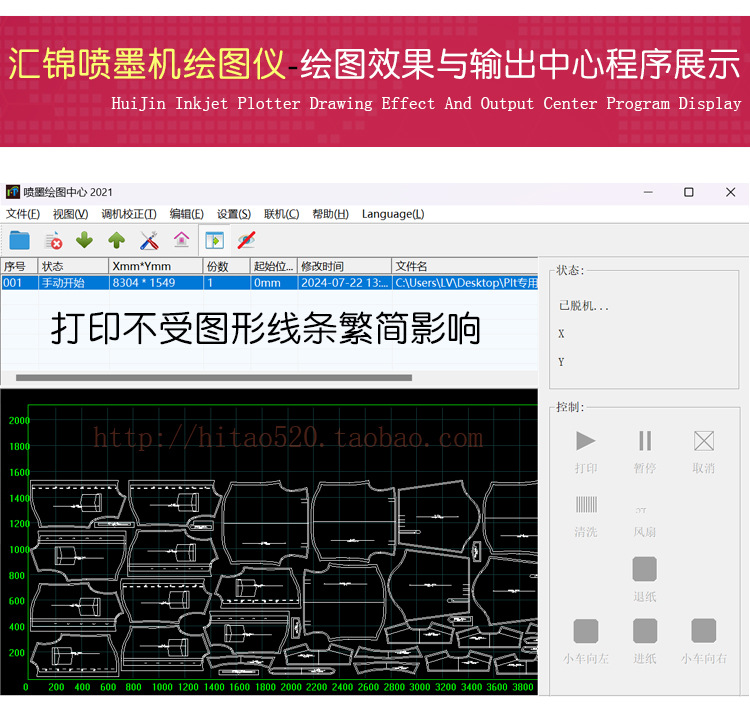750x712 pixels.
Task: Open the crossed tools settings icon
Action: click(149, 240)
